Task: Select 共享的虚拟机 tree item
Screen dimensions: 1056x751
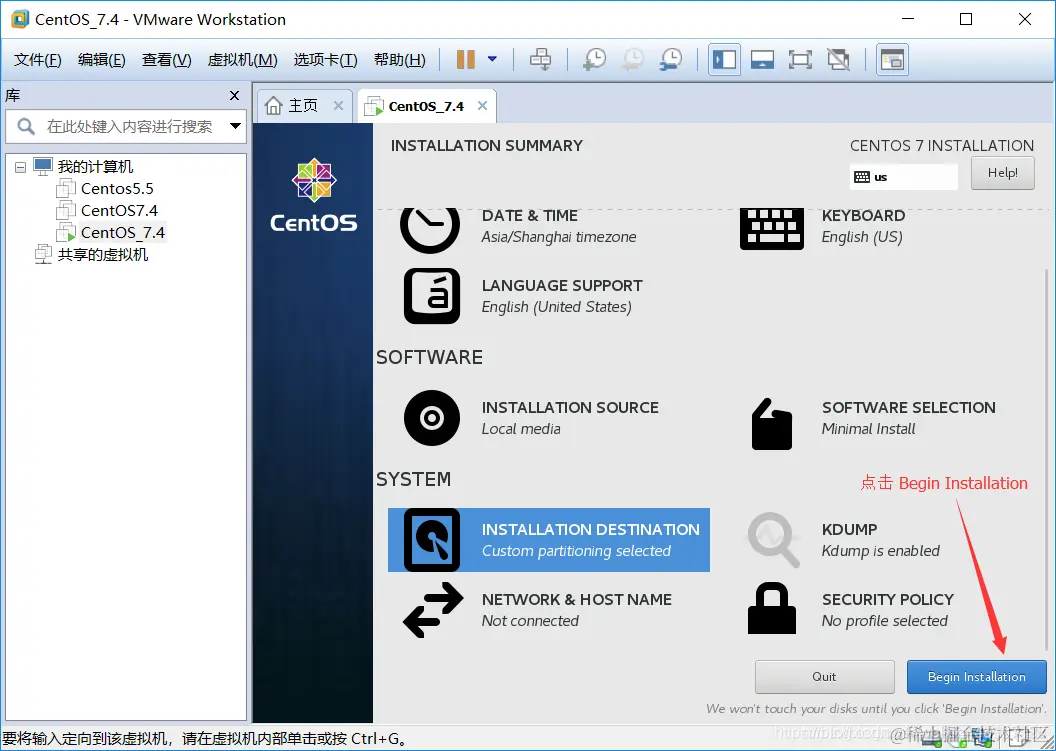Action: click(x=102, y=255)
